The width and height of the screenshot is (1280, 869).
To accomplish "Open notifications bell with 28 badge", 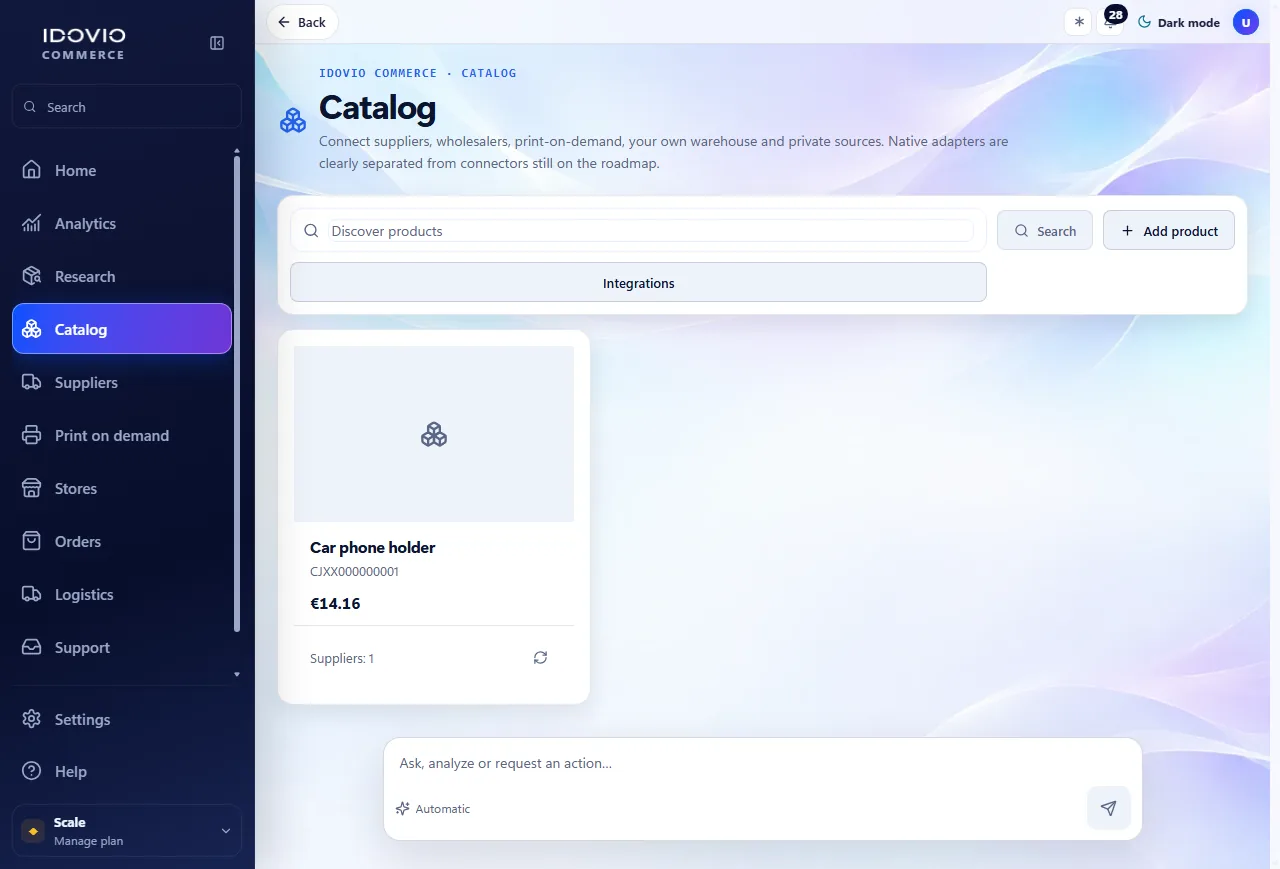I will pos(1110,22).
